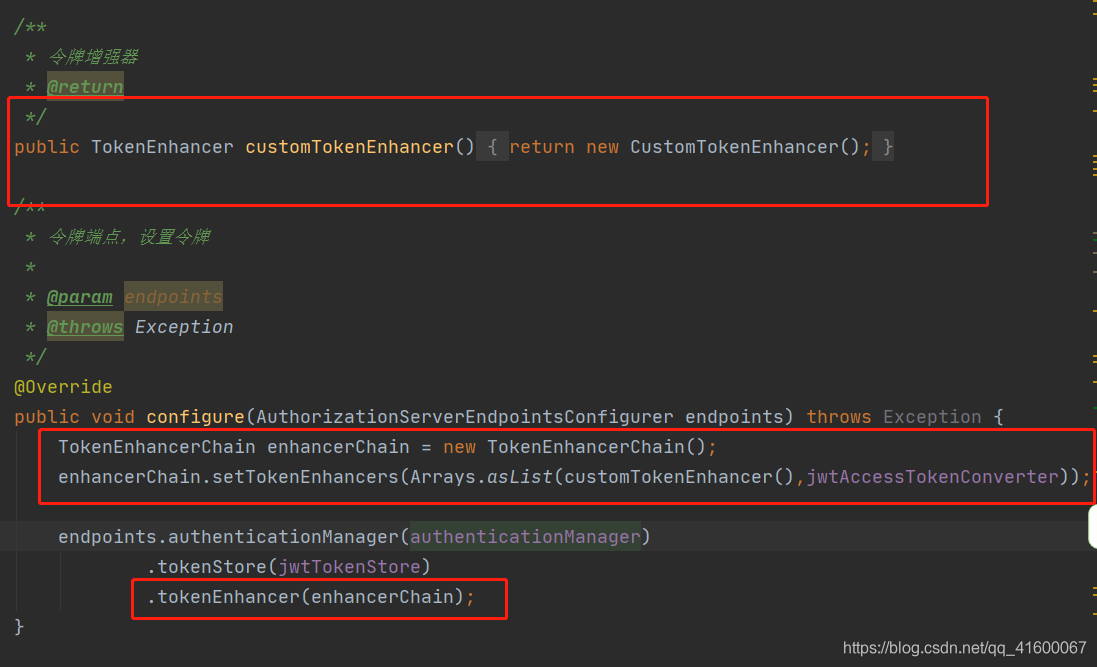The height and width of the screenshot is (667, 1097).
Task: Click the italic Exception in the Javadoc
Action: 184,327
